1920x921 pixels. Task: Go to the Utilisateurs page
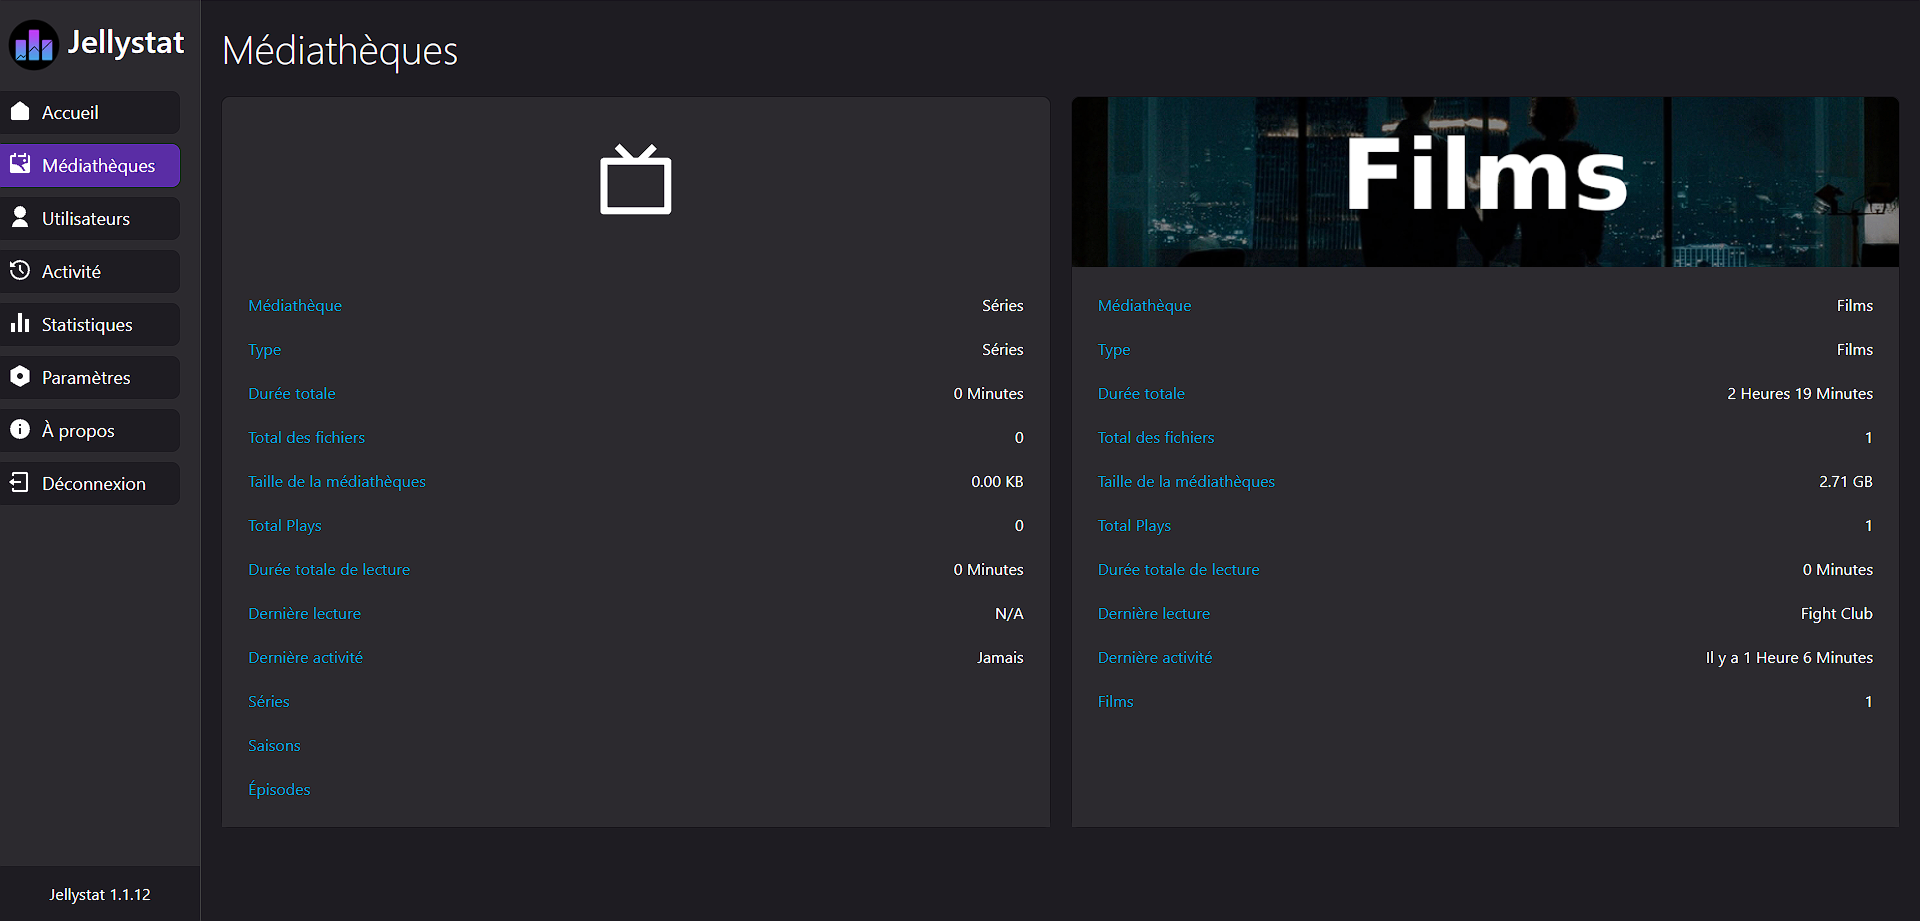click(x=90, y=218)
